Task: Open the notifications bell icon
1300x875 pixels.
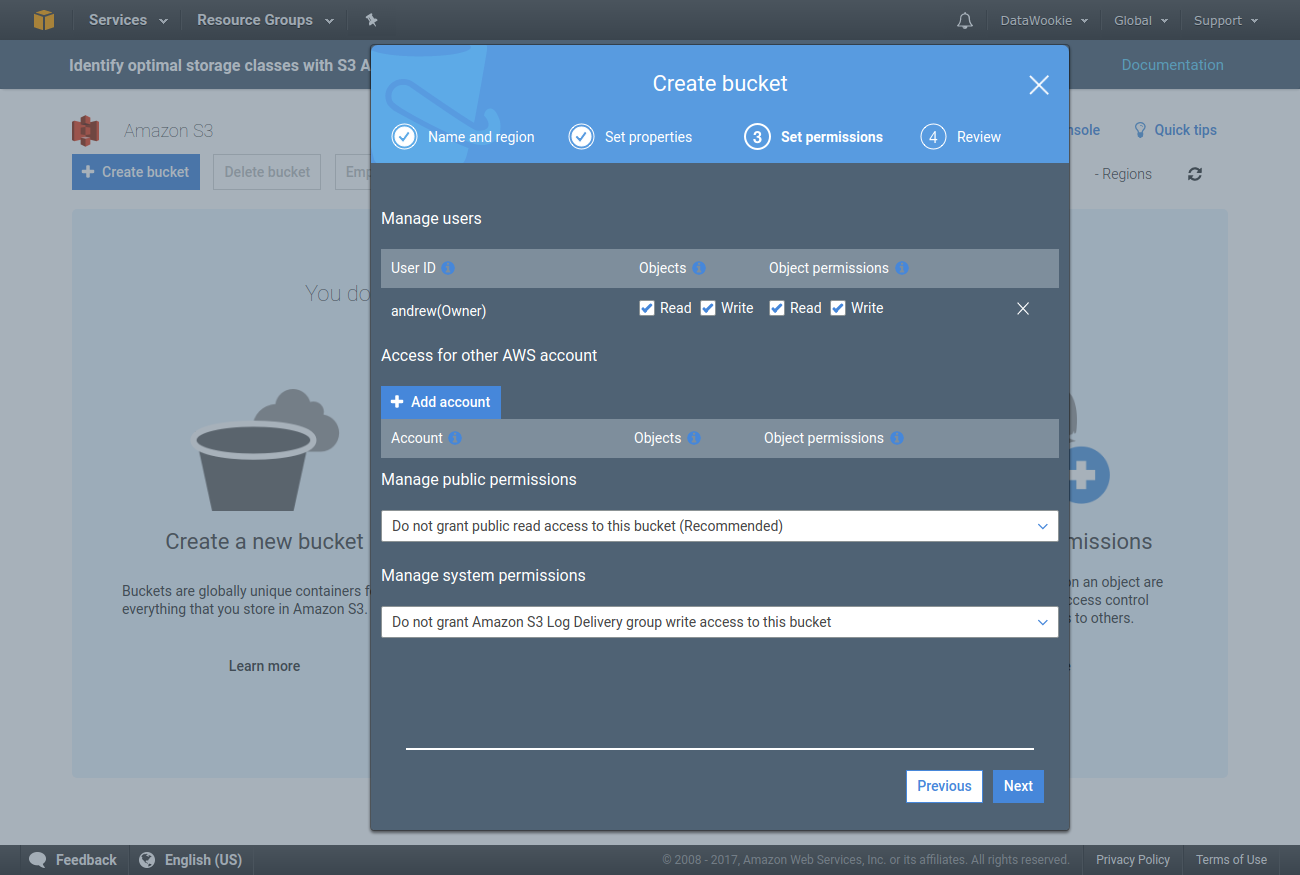Action: click(964, 20)
